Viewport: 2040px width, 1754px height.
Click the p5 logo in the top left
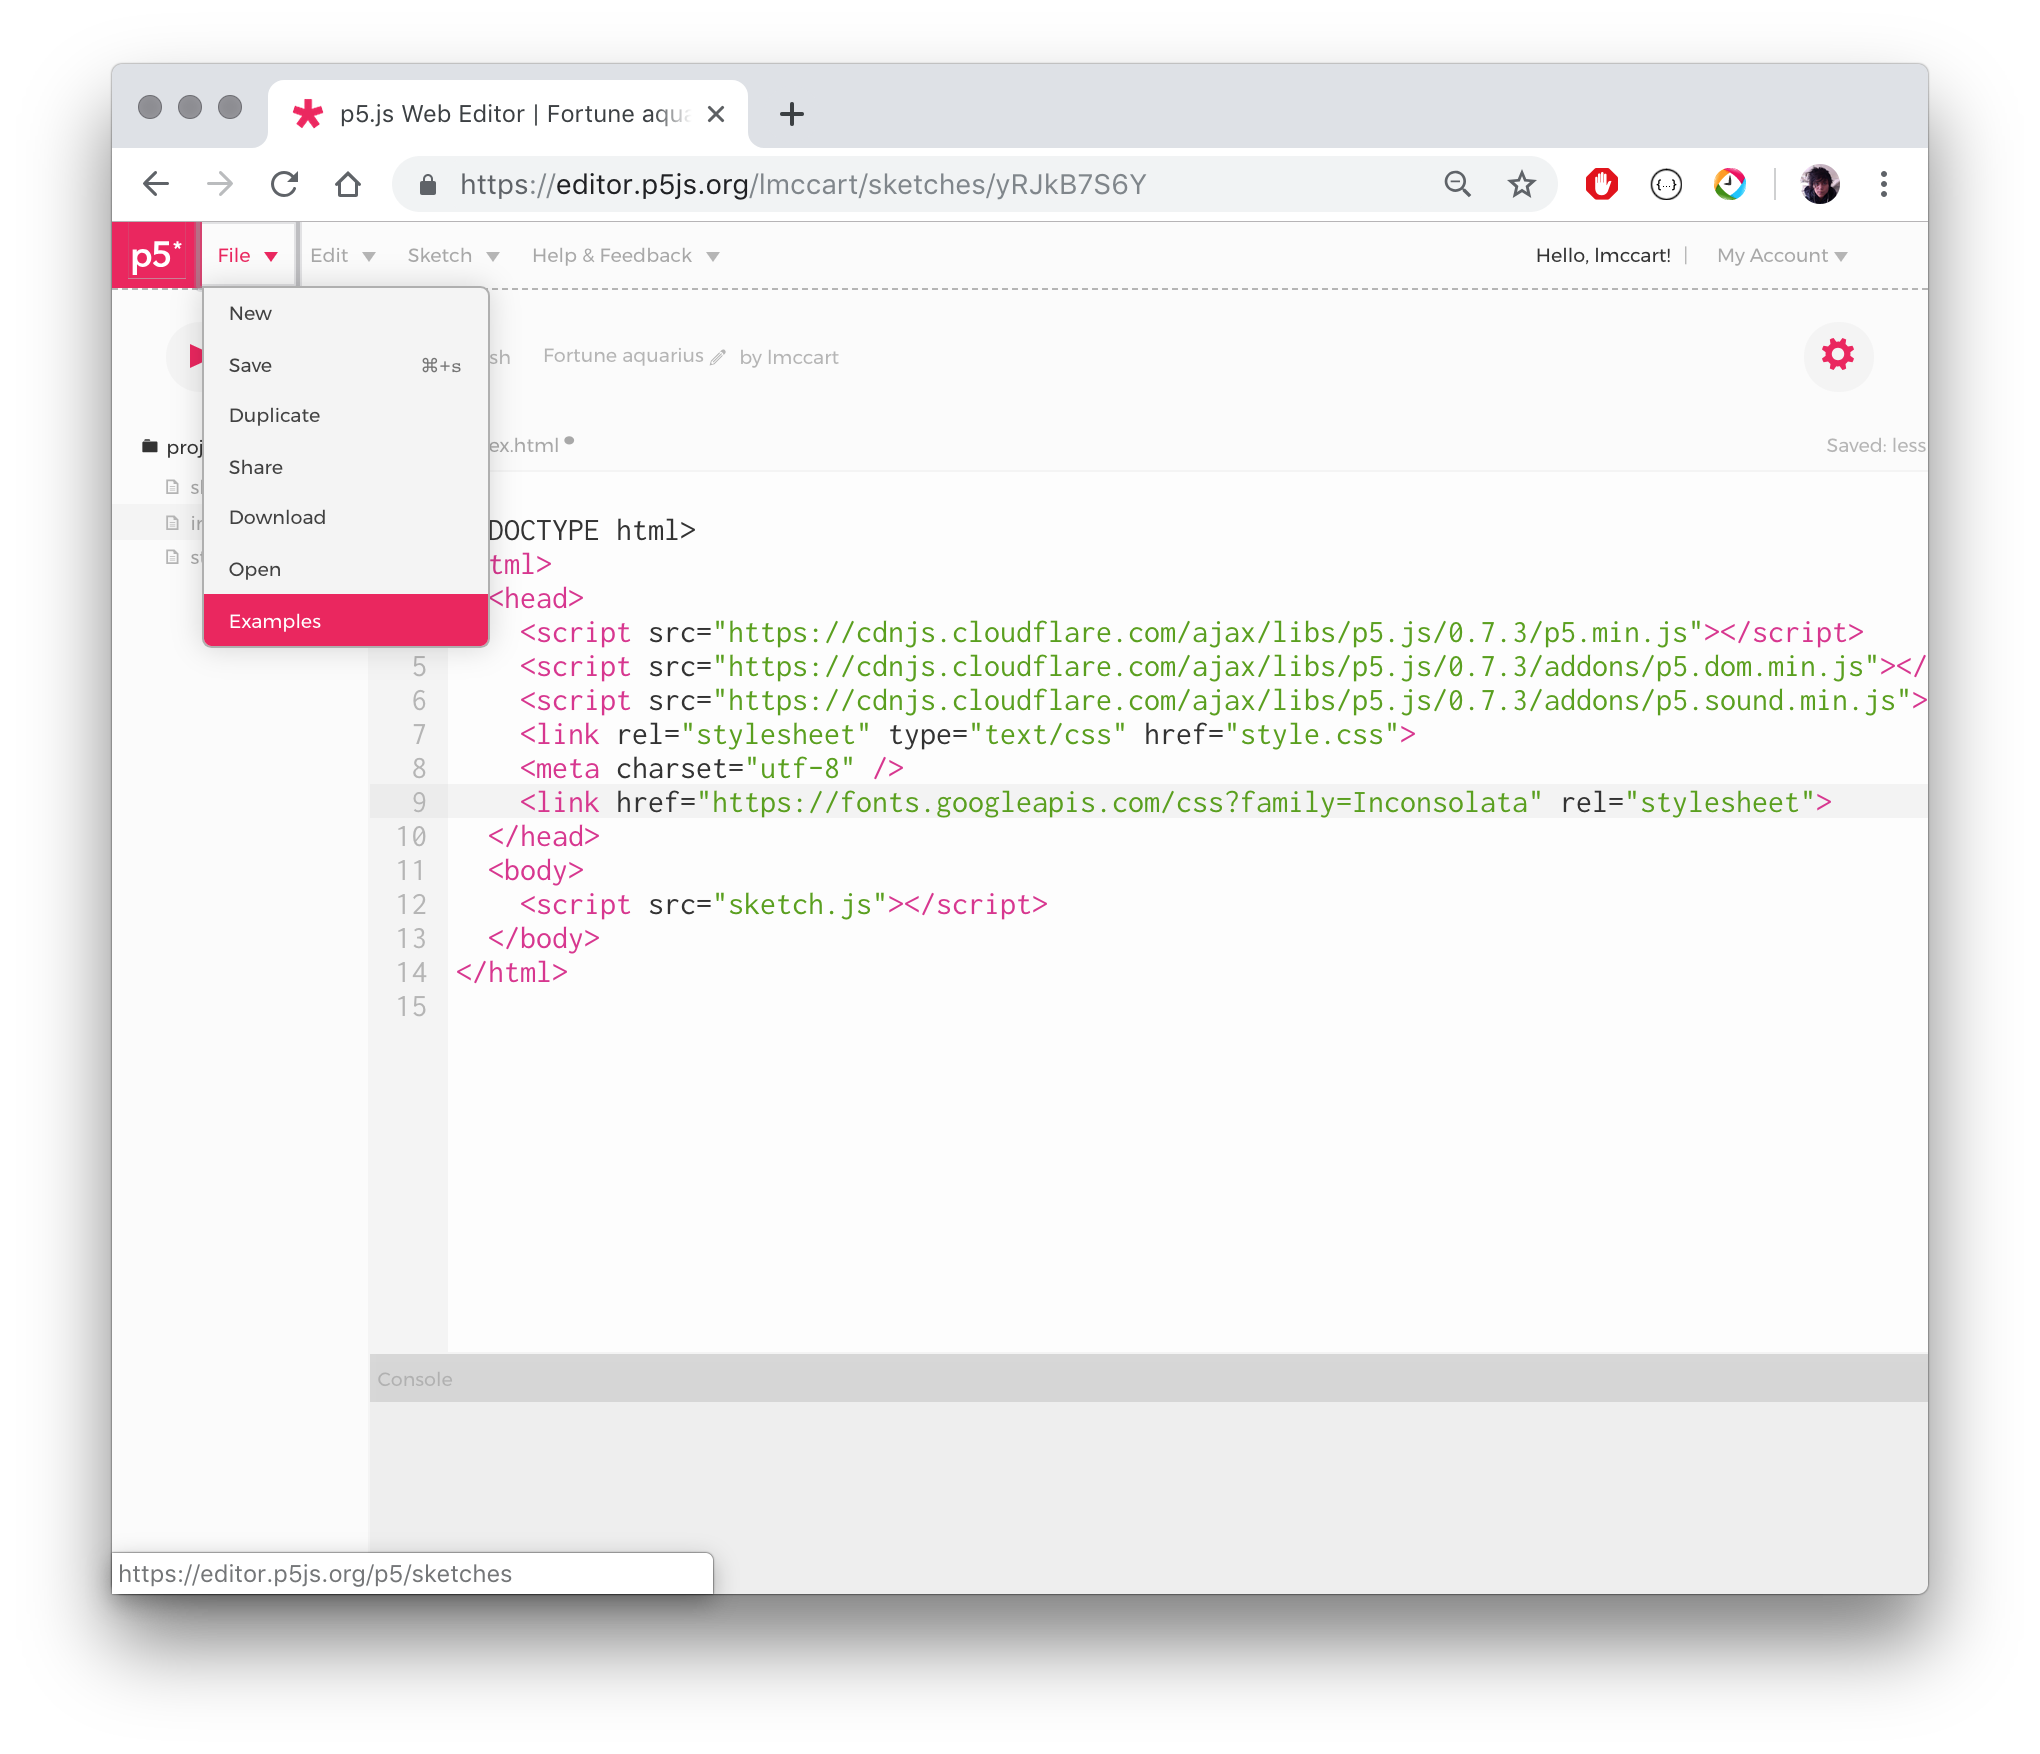153,254
